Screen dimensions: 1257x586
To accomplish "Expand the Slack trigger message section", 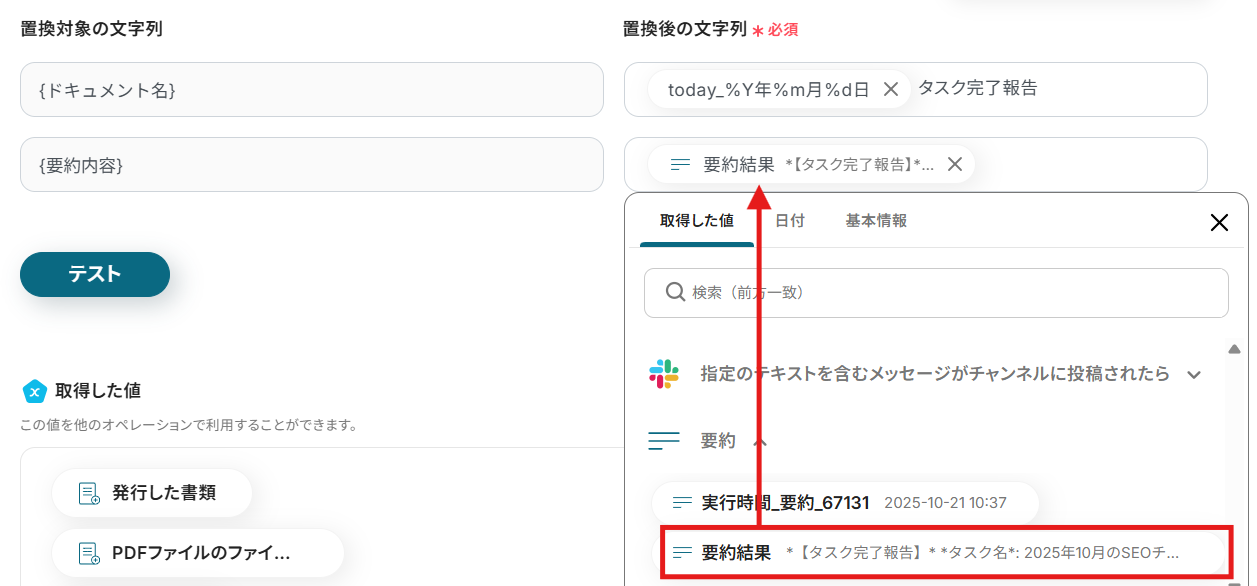I will tap(1193, 375).
